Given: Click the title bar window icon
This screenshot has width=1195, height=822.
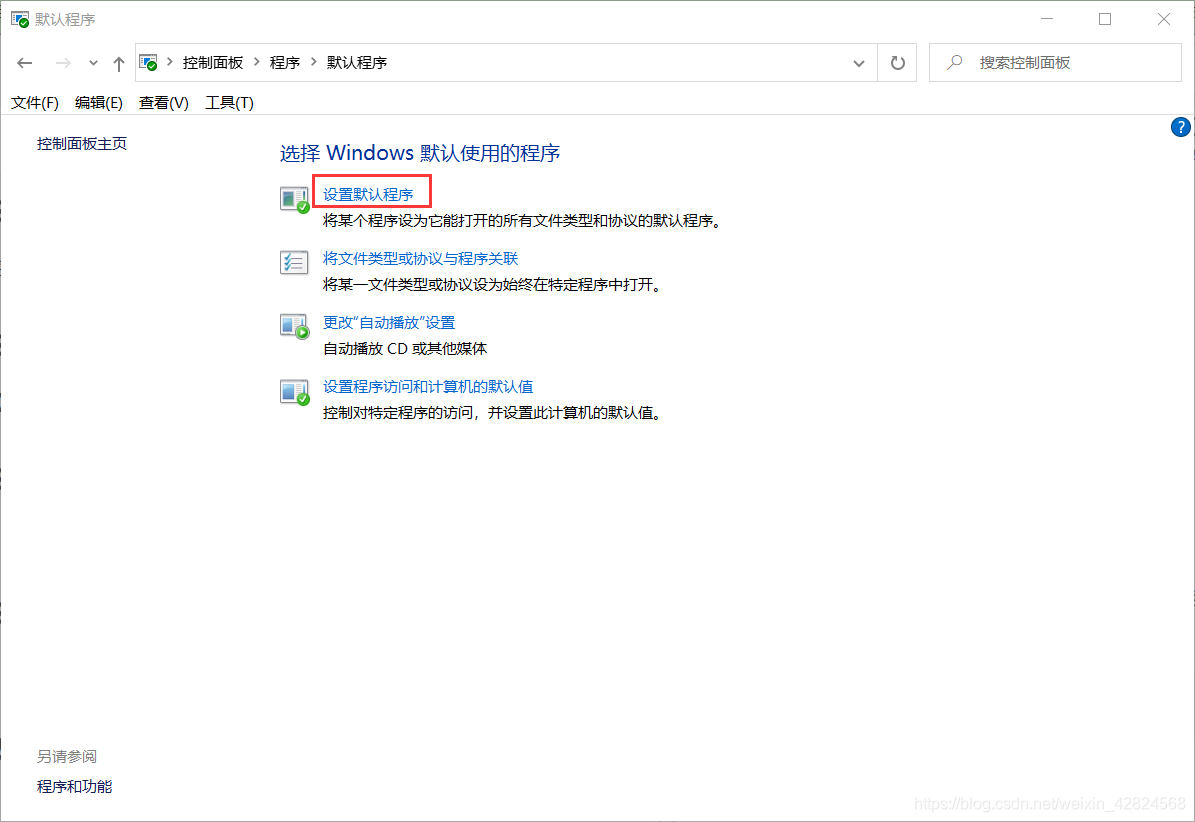Looking at the screenshot, I should pyautogui.click(x=20, y=19).
